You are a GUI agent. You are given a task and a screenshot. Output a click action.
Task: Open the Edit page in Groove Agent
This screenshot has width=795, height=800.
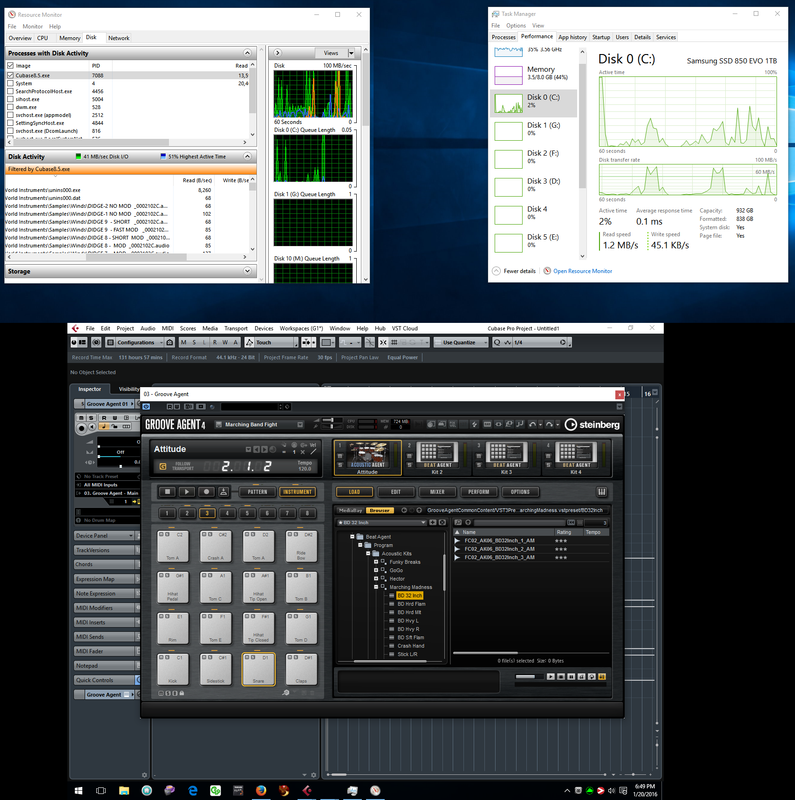[x=395, y=492]
